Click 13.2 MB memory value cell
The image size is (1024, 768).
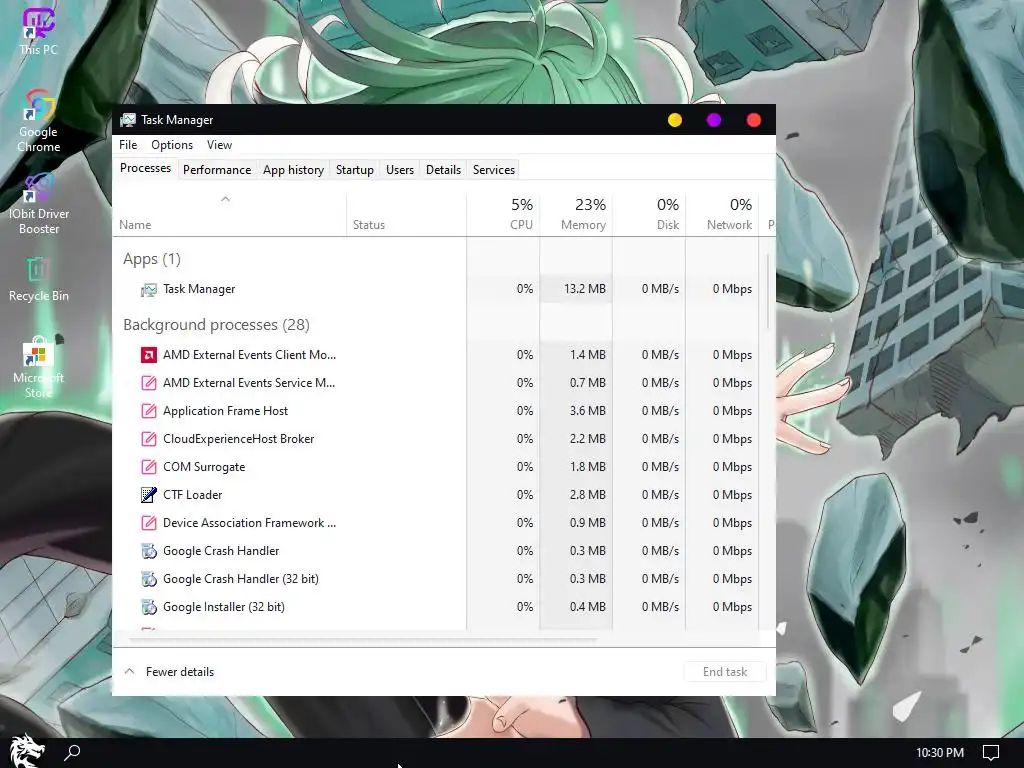pyautogui.click(x=576, y=289)
